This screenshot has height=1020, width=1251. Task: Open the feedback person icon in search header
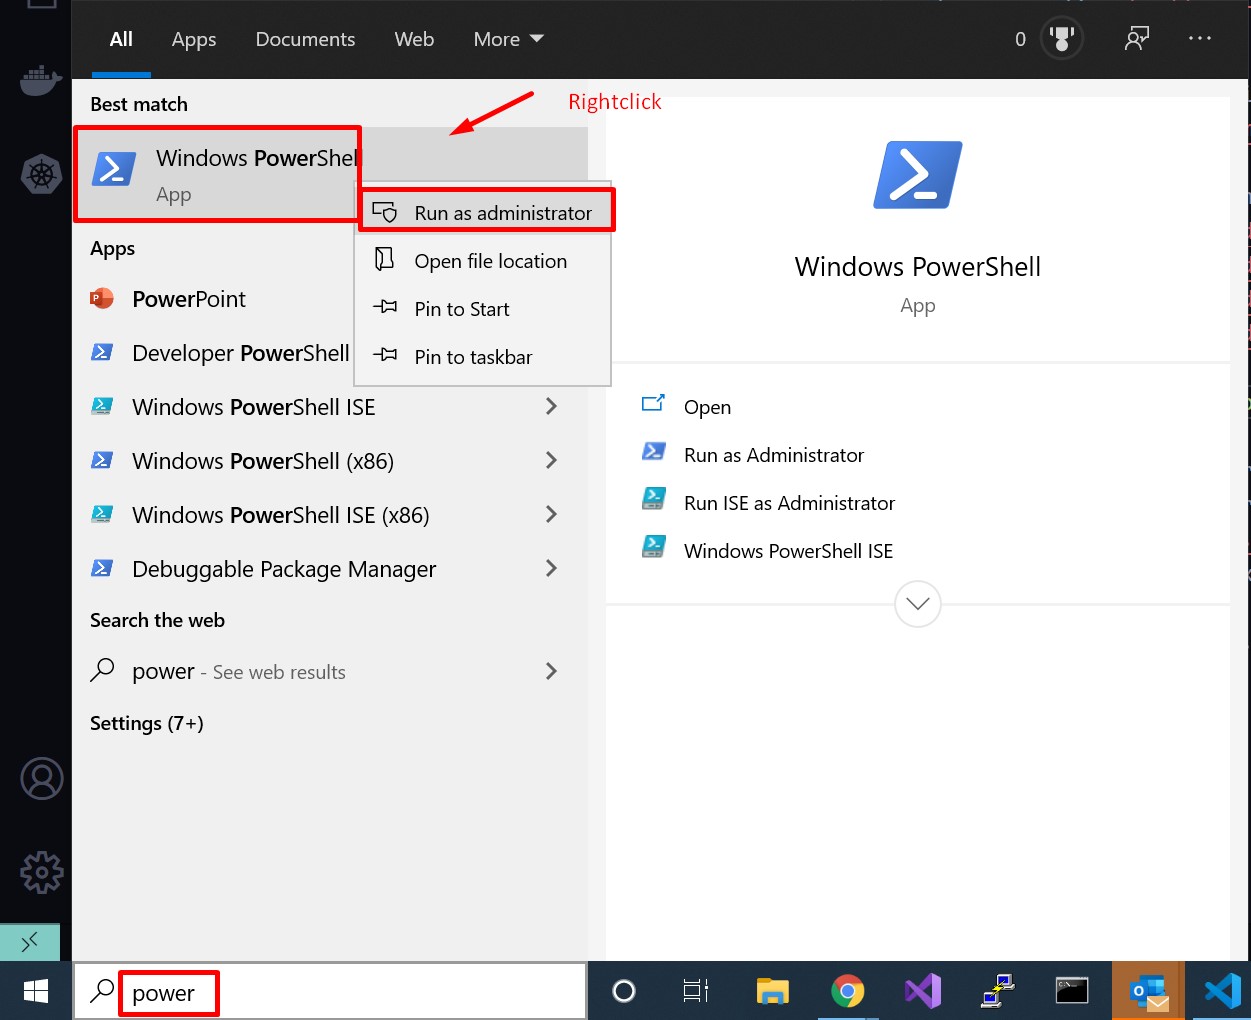(1137, 39)
